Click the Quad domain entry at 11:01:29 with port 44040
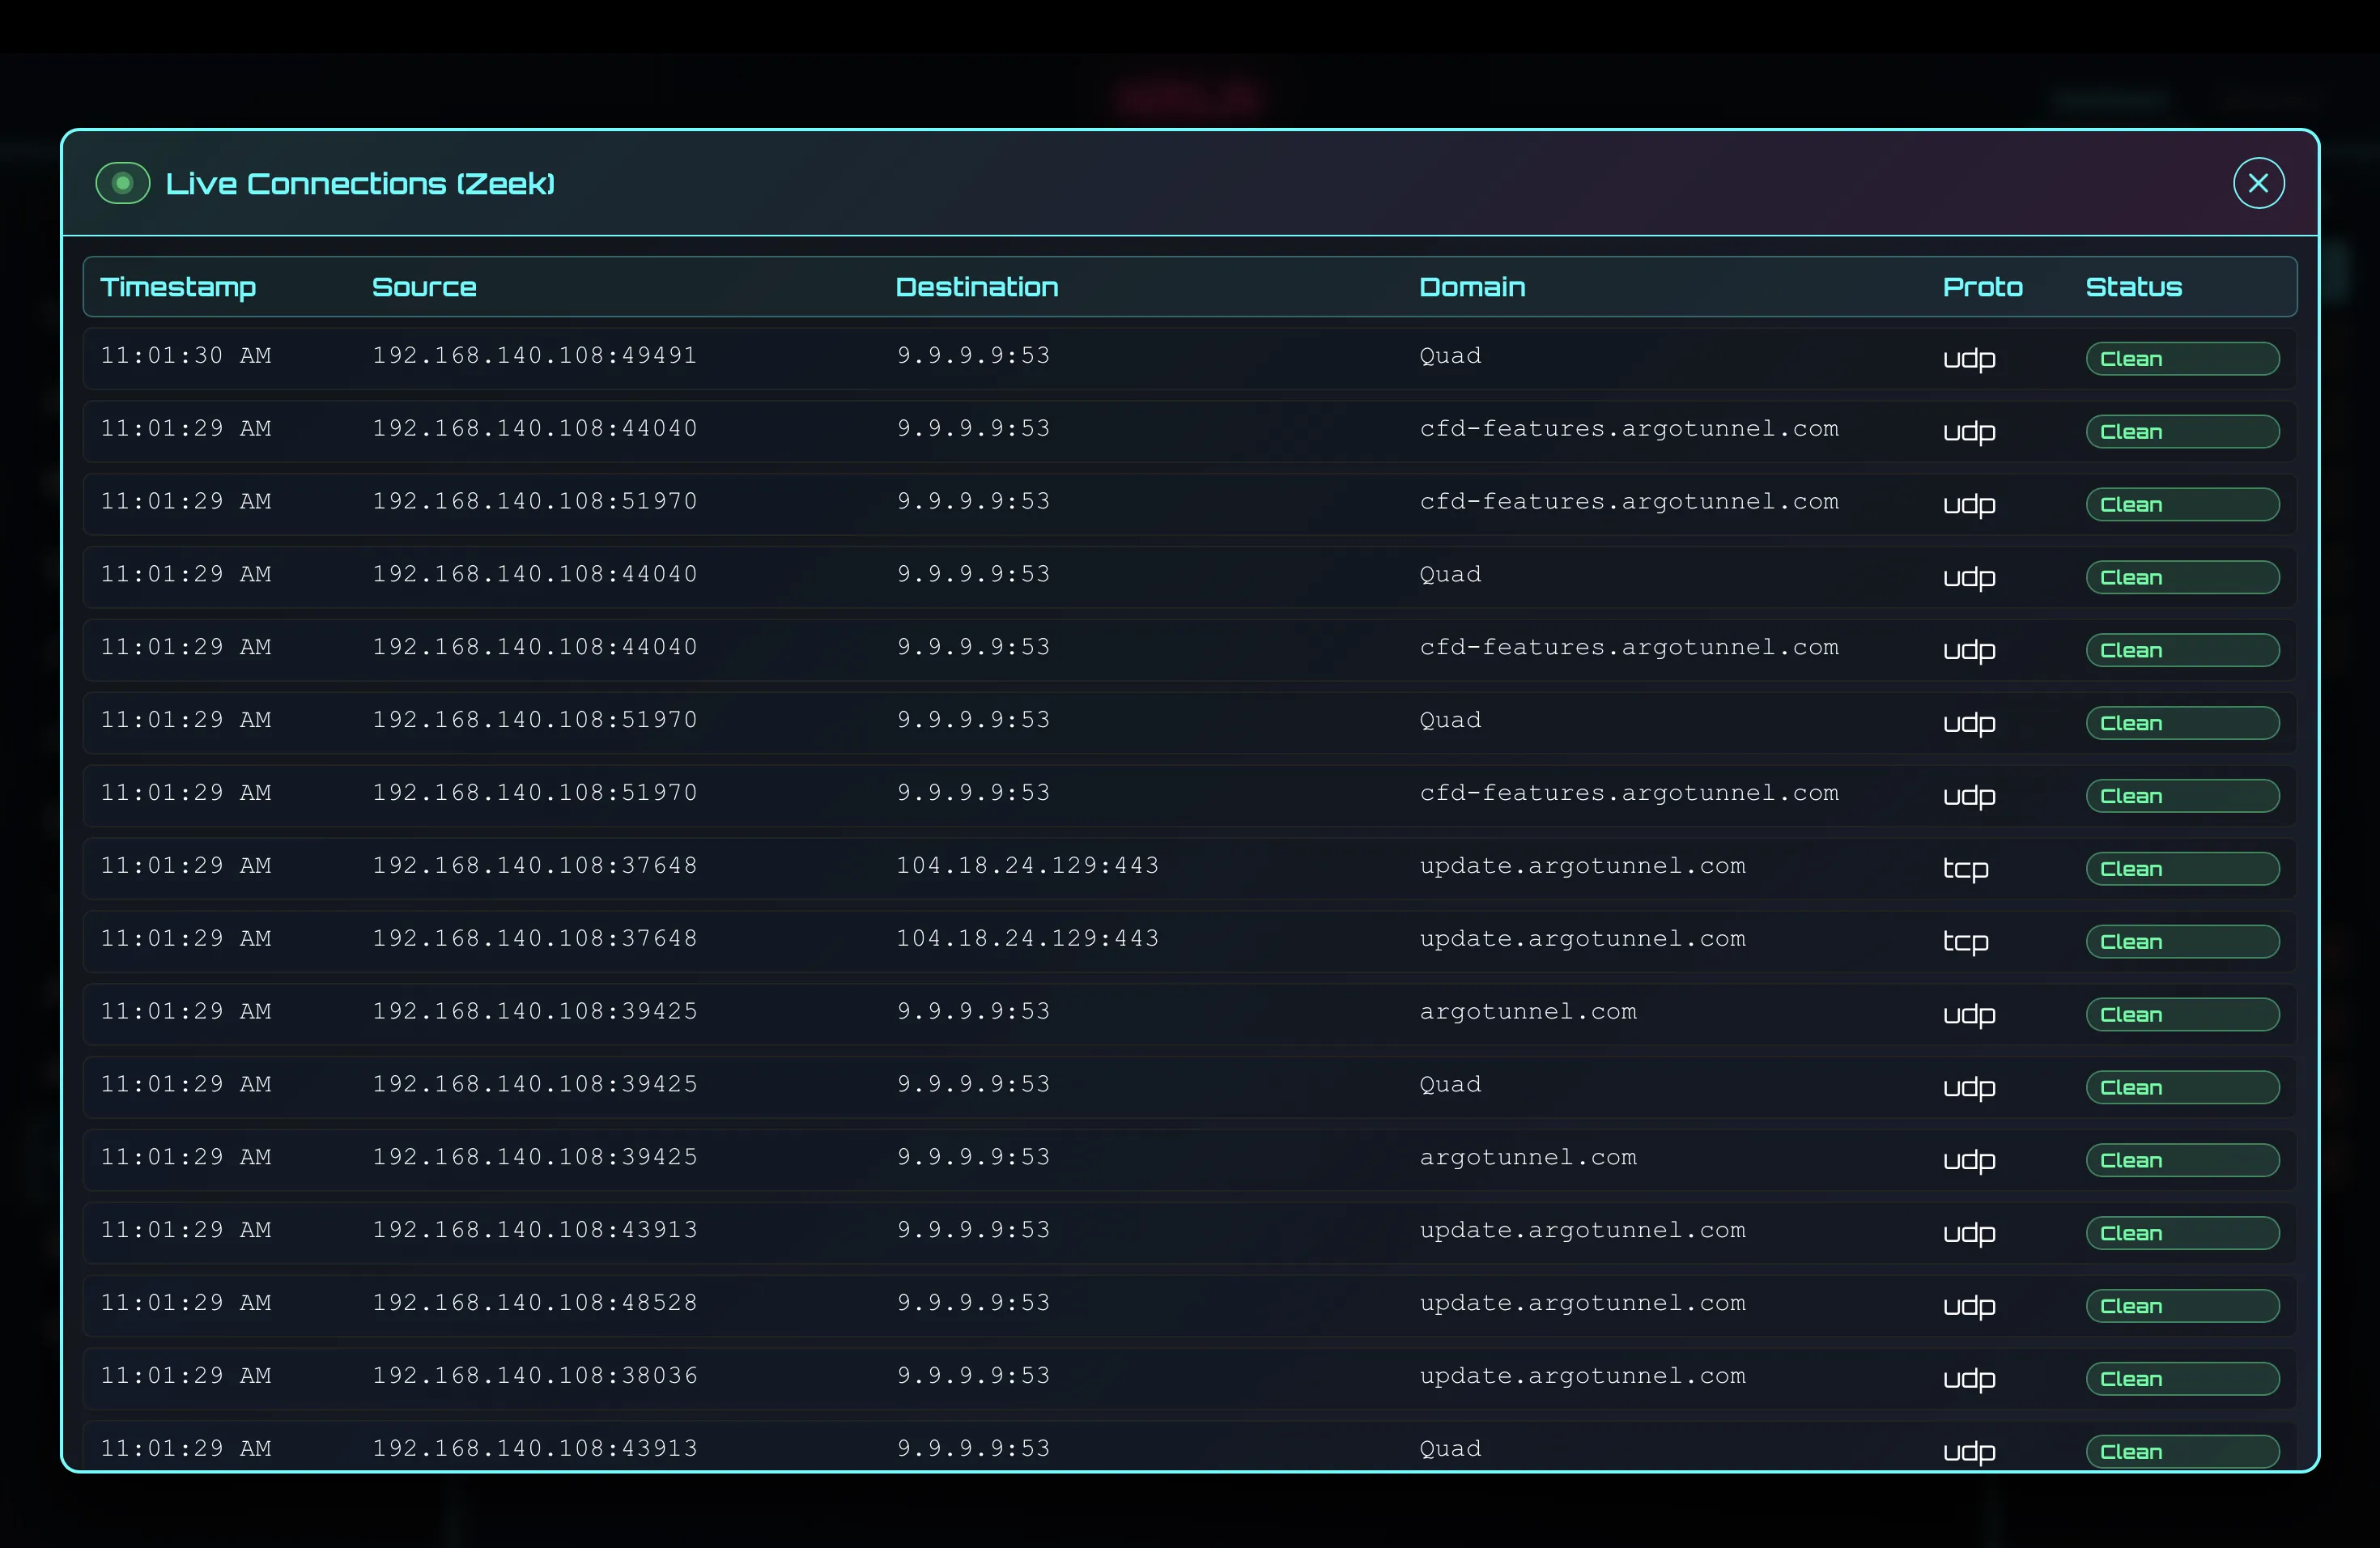 [1451, 574]
